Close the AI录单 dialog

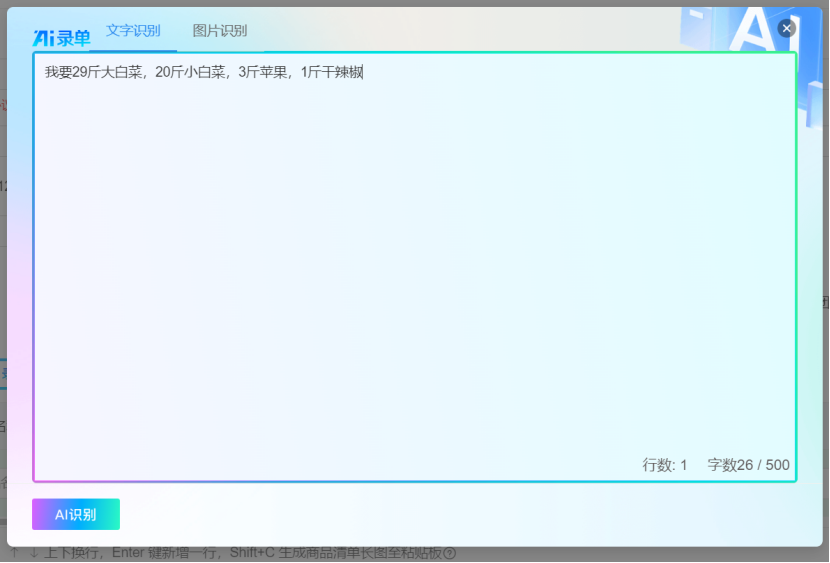pyautogui.click(x=787, y=28)
